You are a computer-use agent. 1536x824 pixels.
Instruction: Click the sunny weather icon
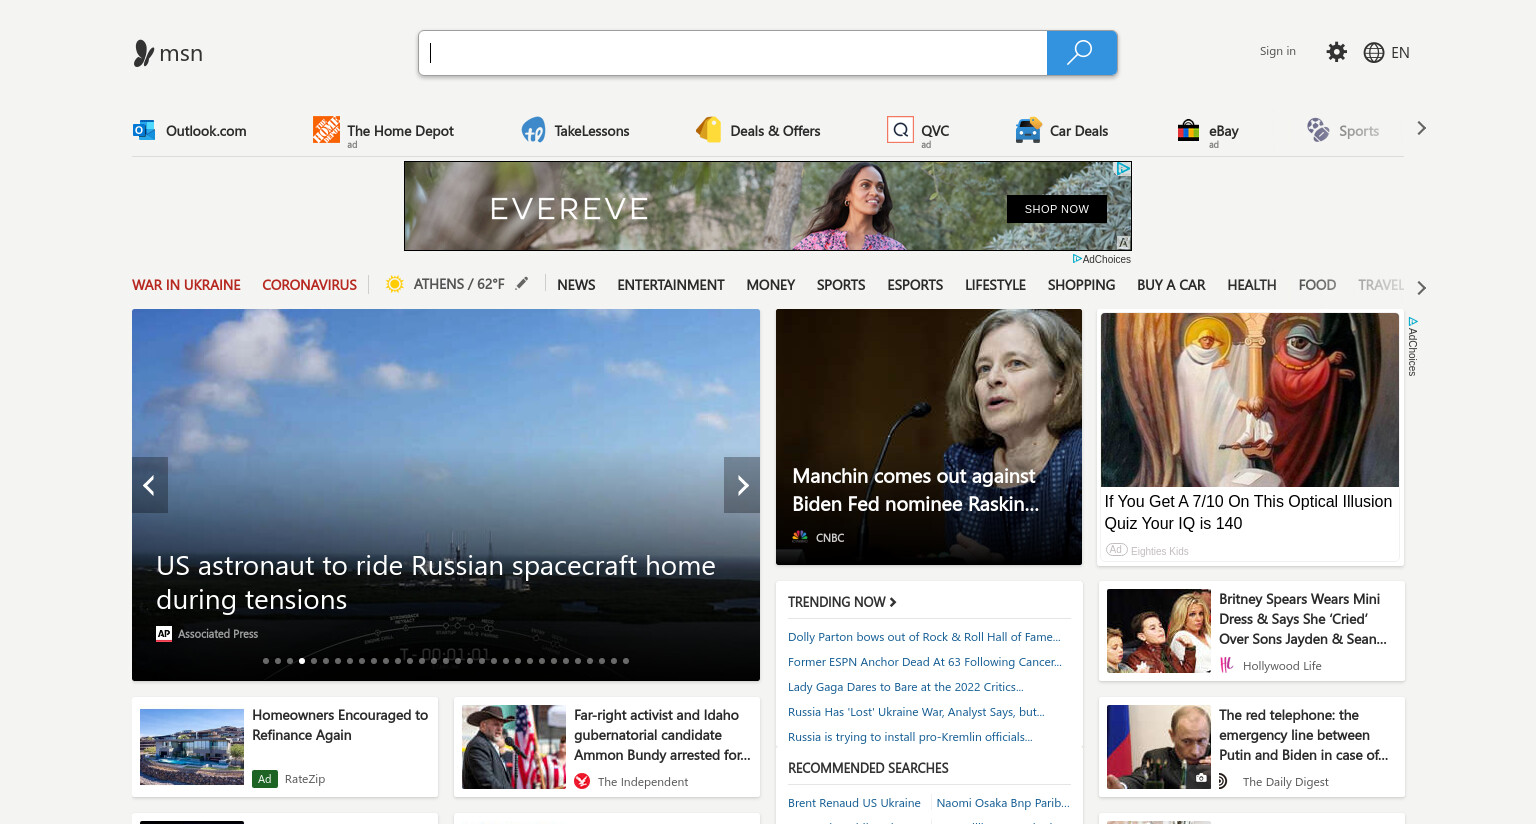(395, 284)
